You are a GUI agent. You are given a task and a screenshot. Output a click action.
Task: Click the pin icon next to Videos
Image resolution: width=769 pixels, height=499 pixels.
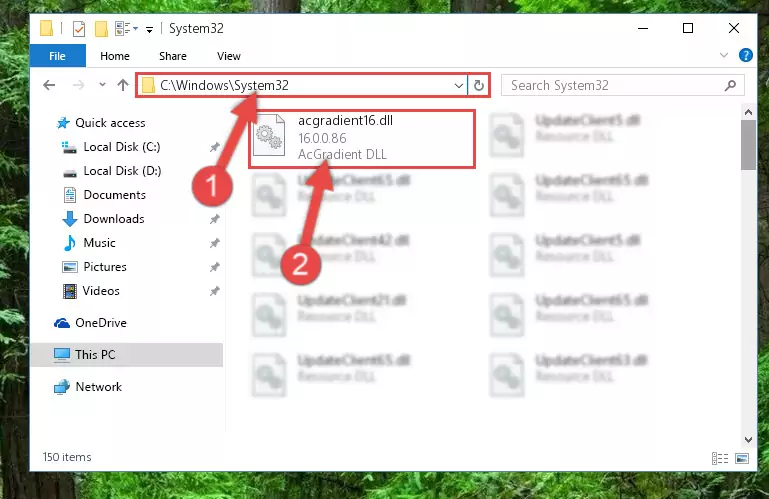[214, 291]
